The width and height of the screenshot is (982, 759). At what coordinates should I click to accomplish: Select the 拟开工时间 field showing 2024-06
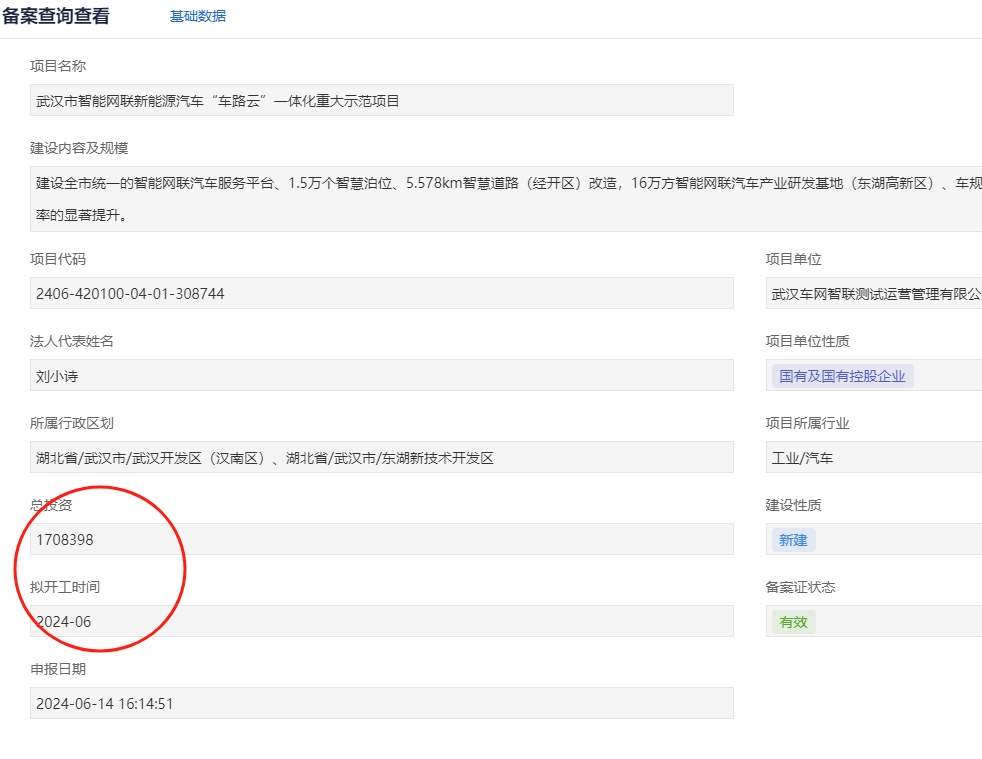[381, 621]
